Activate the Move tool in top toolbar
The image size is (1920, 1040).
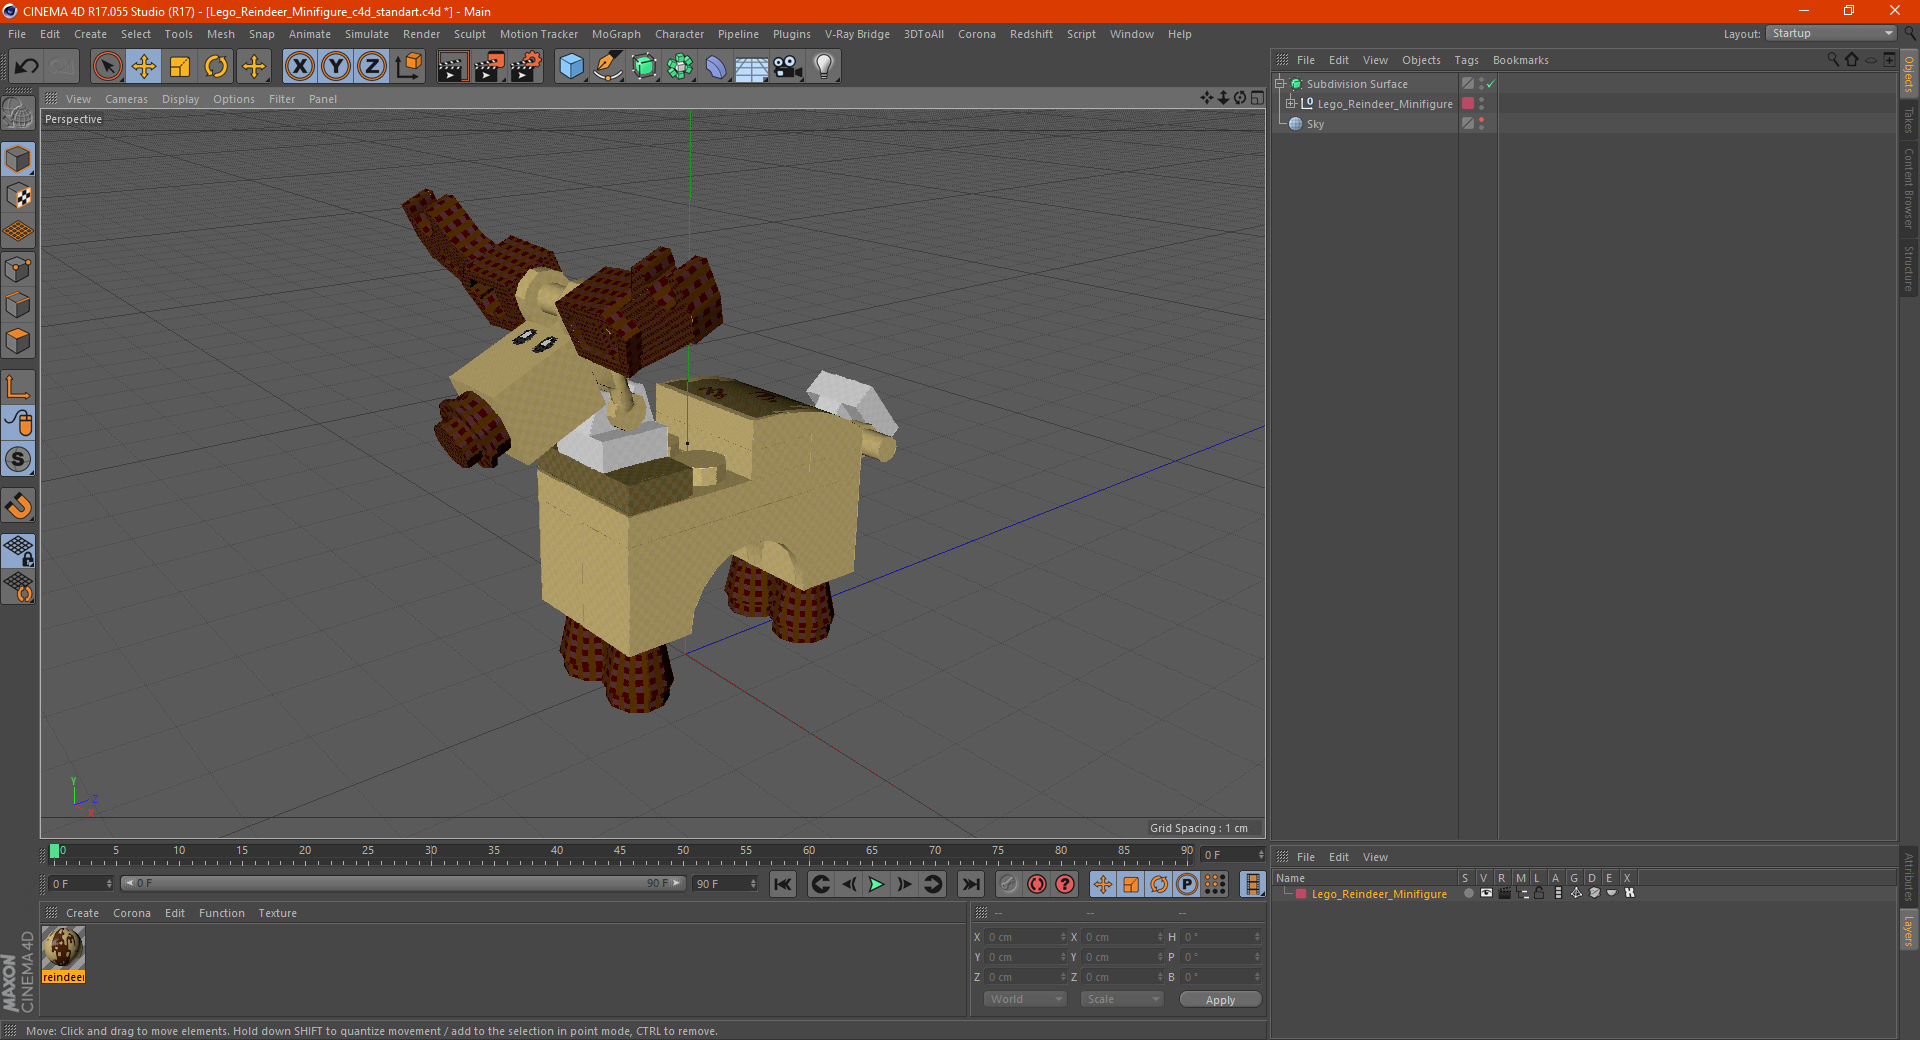[144, 67]
